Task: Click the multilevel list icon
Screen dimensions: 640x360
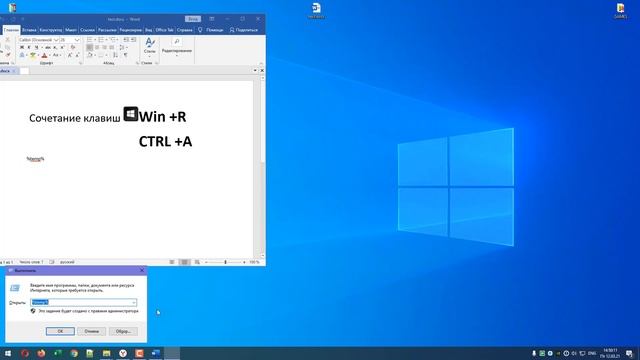Action: (112, 40)
